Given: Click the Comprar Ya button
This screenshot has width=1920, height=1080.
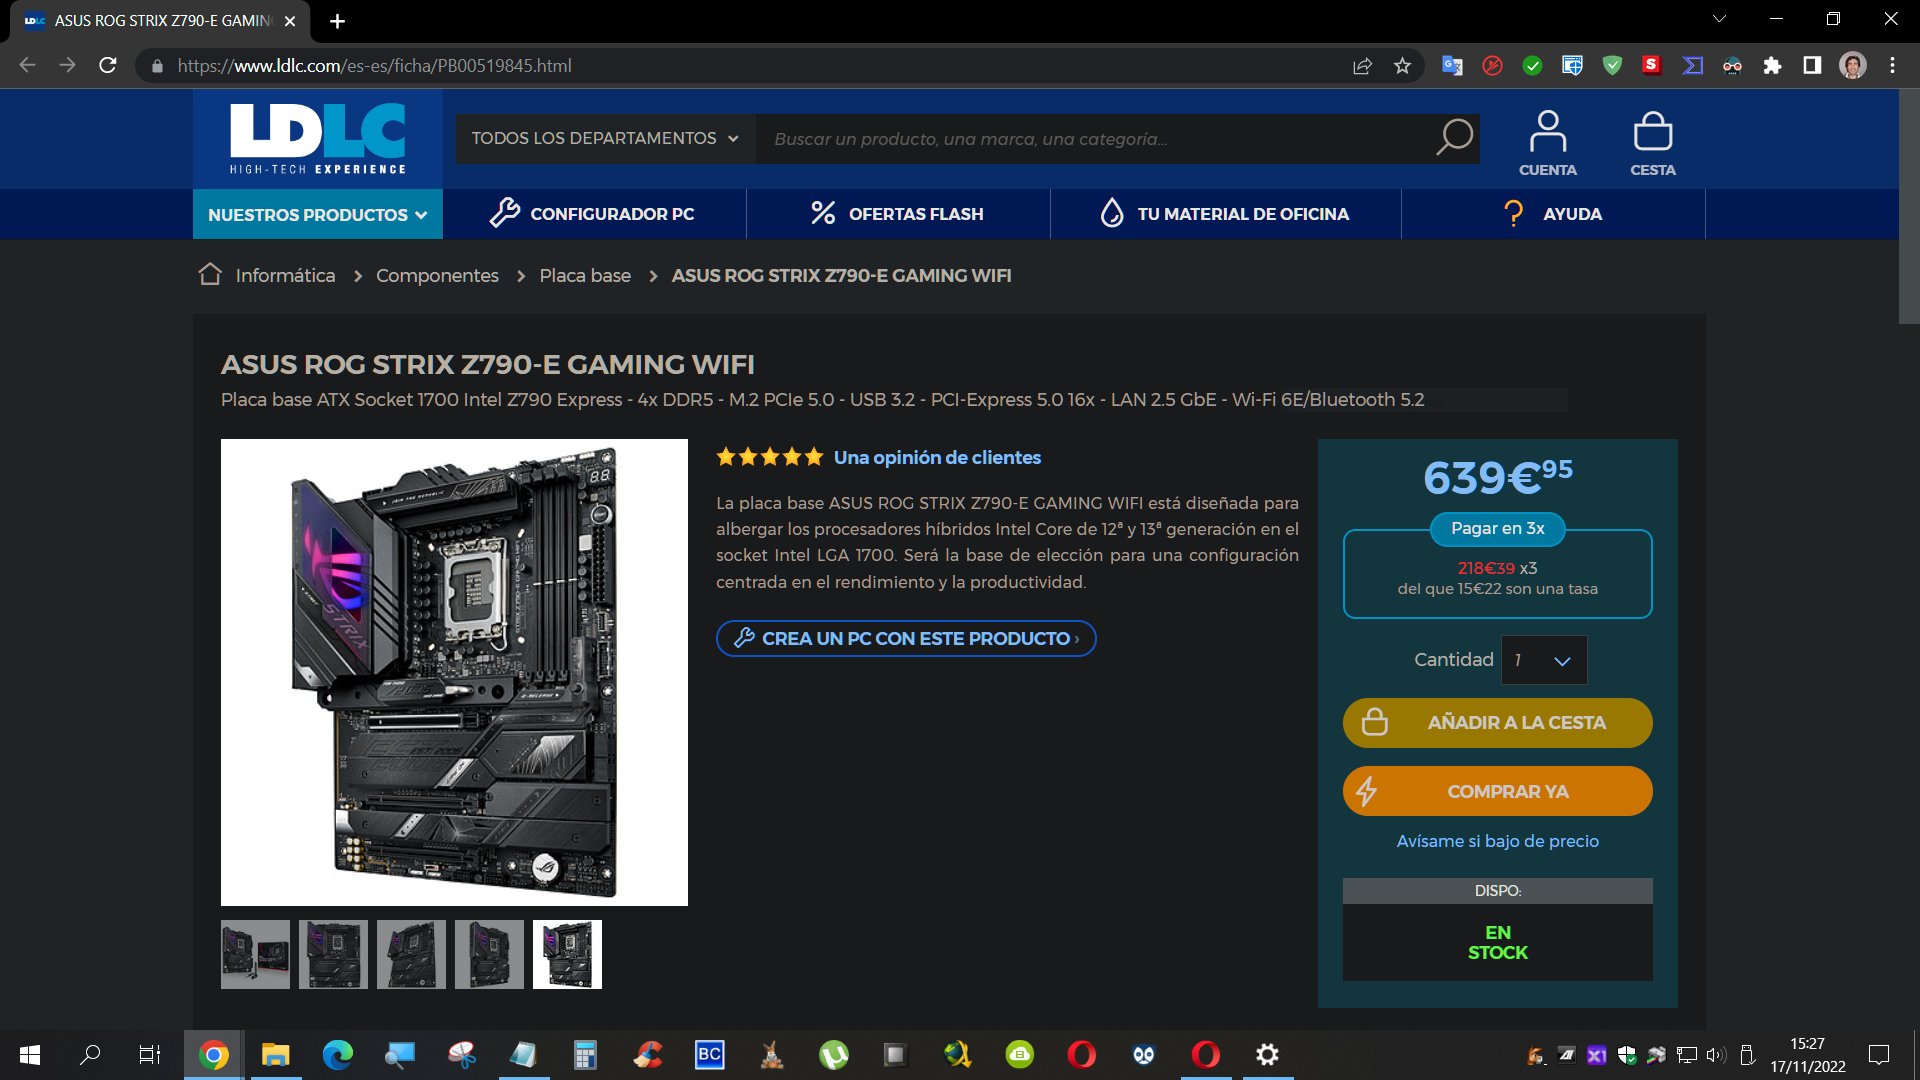Looking at the screenshot, I should coord(1497,792).
